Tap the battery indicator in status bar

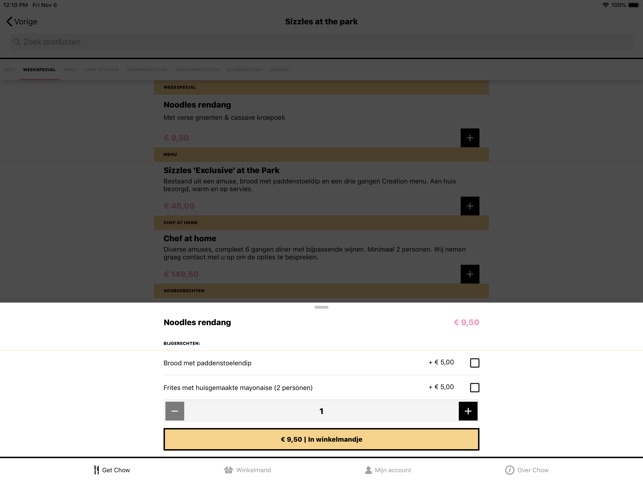[x=633, y=5]
